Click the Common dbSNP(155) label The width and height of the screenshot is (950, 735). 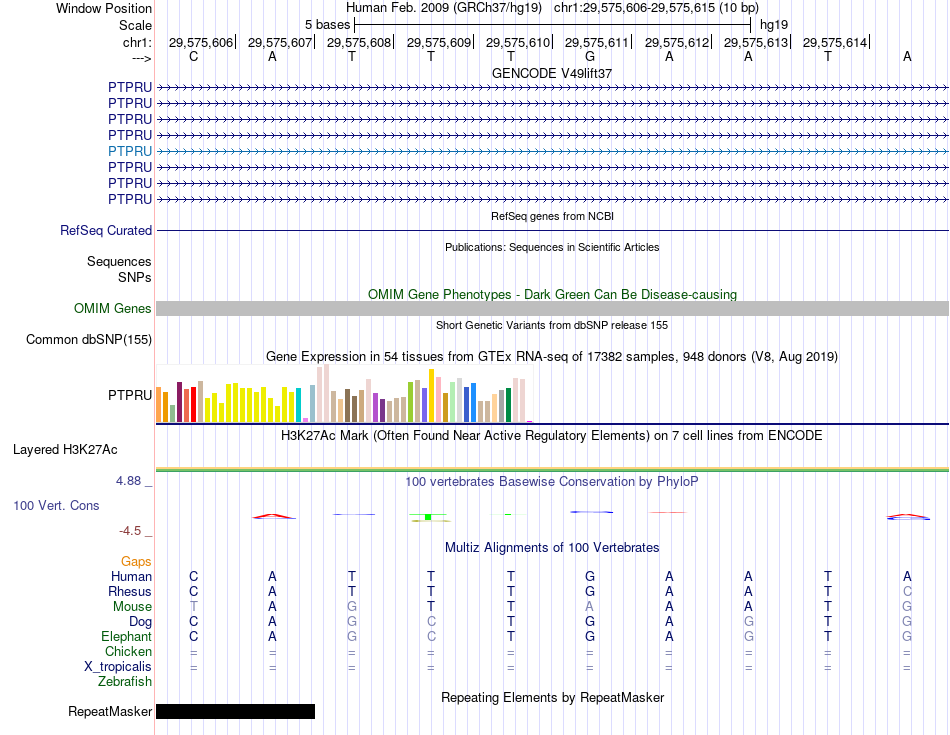89,339
